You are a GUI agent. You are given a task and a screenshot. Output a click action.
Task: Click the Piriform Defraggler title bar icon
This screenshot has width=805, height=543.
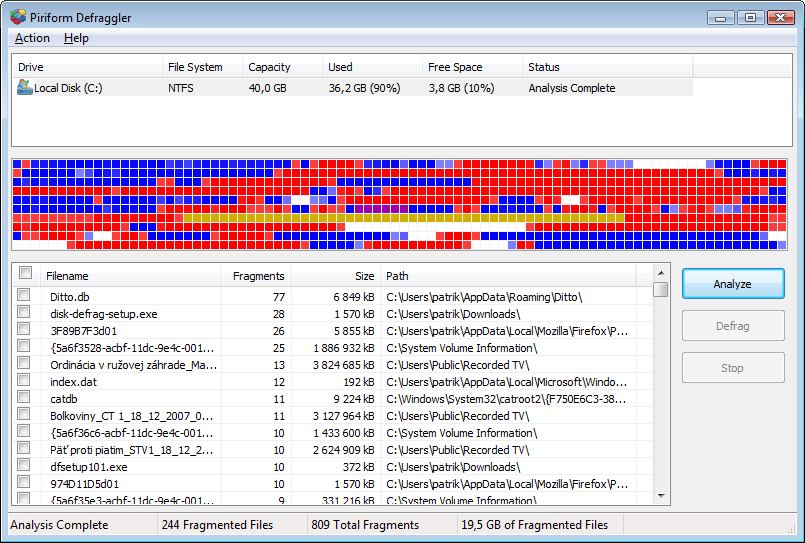pyautogui.click(x=18, y=17)
